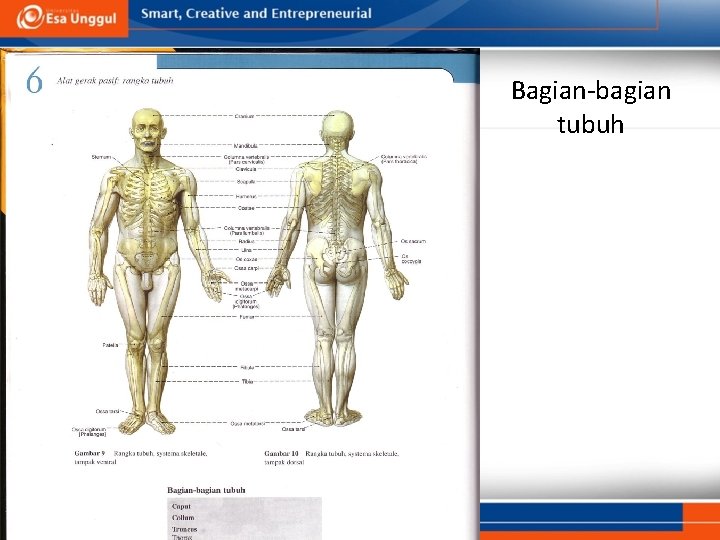
Task: Click the Esa Unggul logo
Action: click(67, 17)
